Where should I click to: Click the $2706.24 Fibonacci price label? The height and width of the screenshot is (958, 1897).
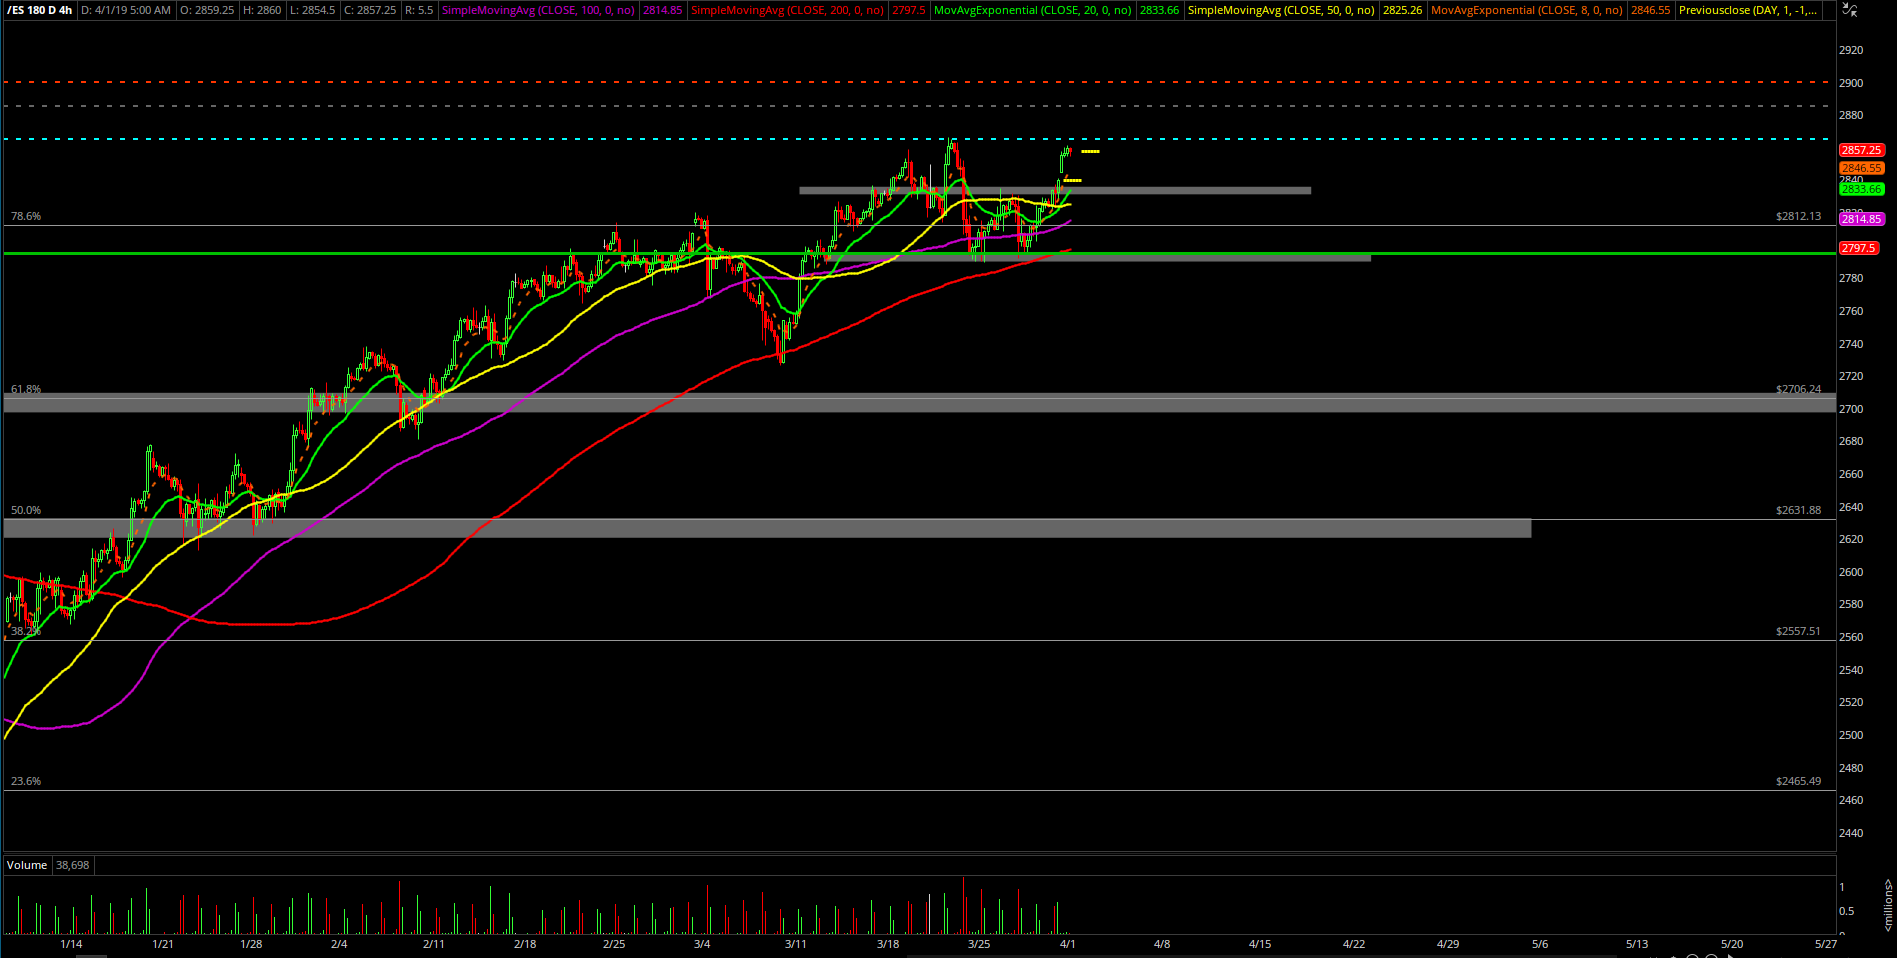pos(1798,389)
